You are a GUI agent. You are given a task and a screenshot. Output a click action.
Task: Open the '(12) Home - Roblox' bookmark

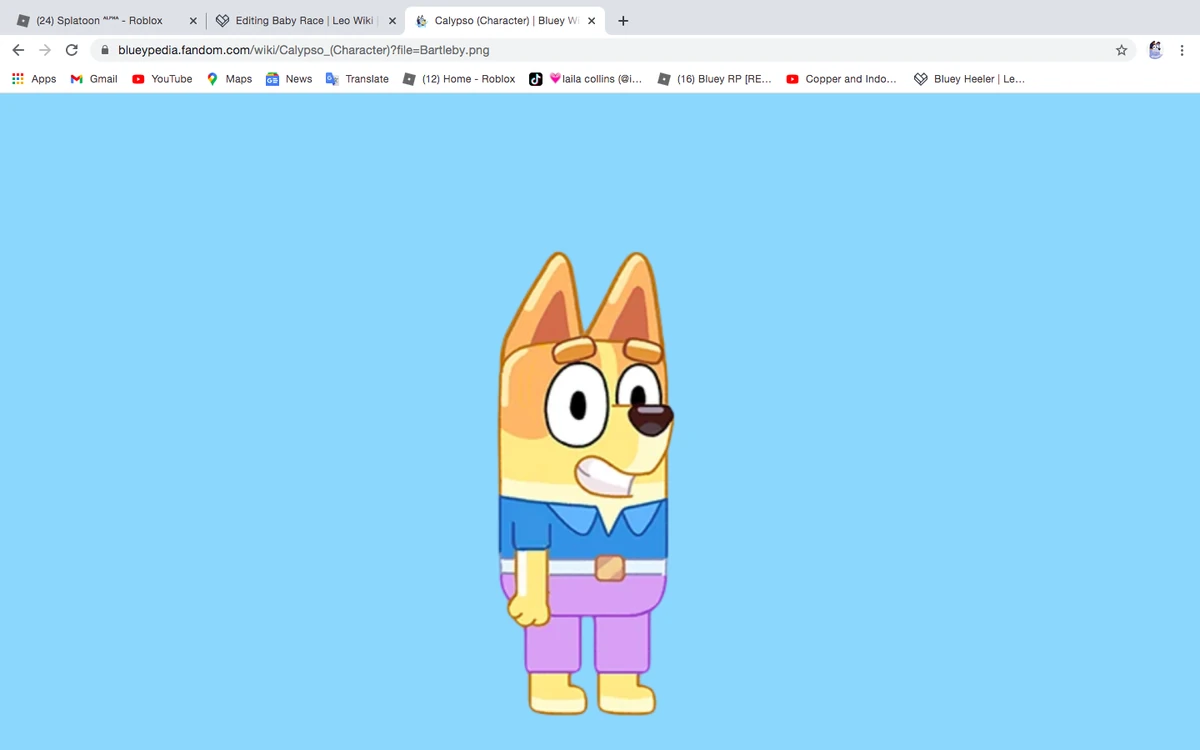[460, 78]
